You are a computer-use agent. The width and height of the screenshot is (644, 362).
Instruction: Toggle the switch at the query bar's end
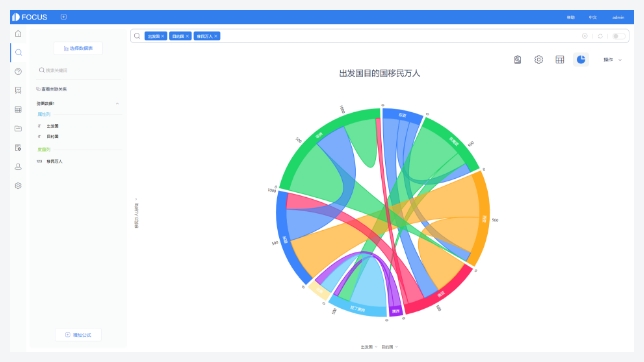point(619,36)
